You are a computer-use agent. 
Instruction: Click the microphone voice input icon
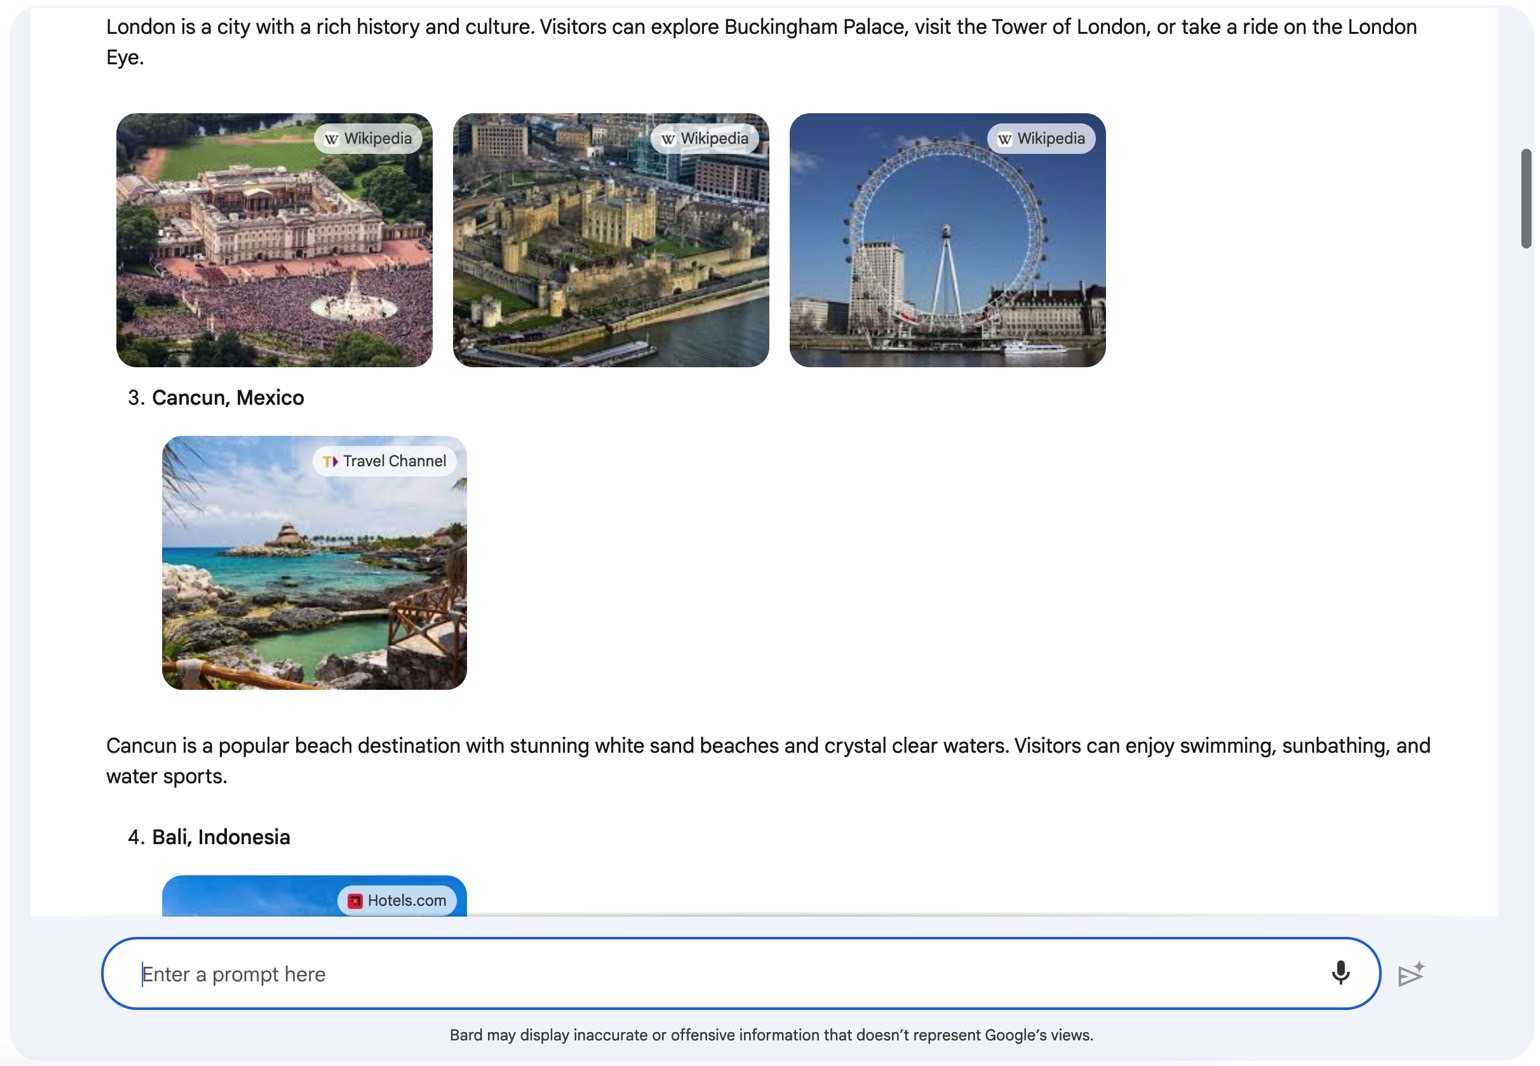click(x=1340, y=973)
